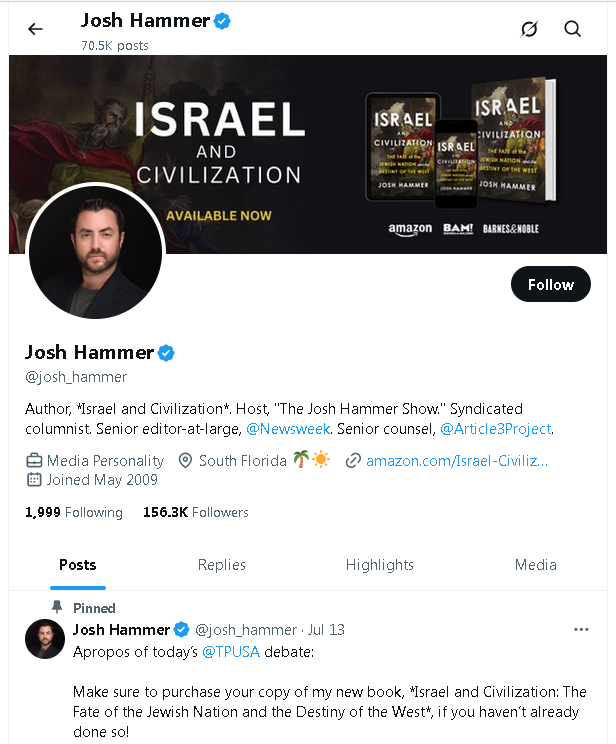Switch to the Replies tab

point(222,565)
